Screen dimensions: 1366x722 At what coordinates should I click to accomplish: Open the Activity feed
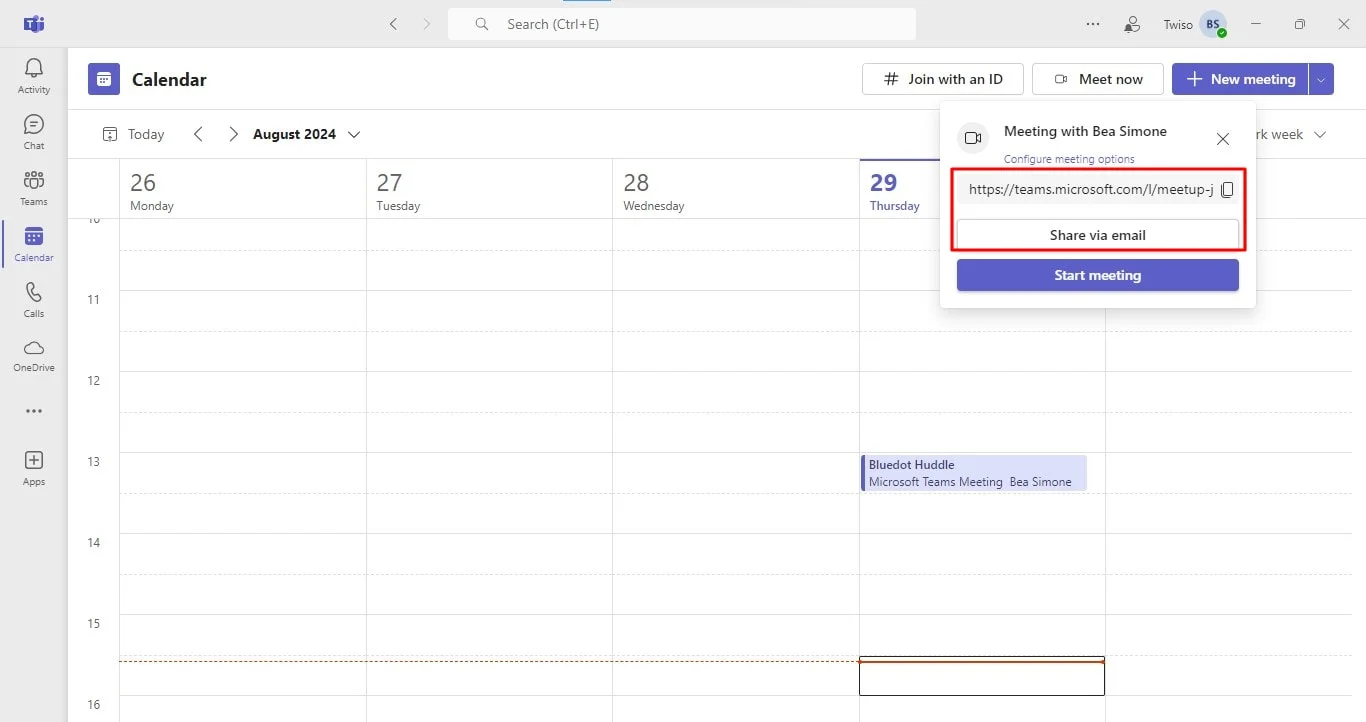click(34, 76)
